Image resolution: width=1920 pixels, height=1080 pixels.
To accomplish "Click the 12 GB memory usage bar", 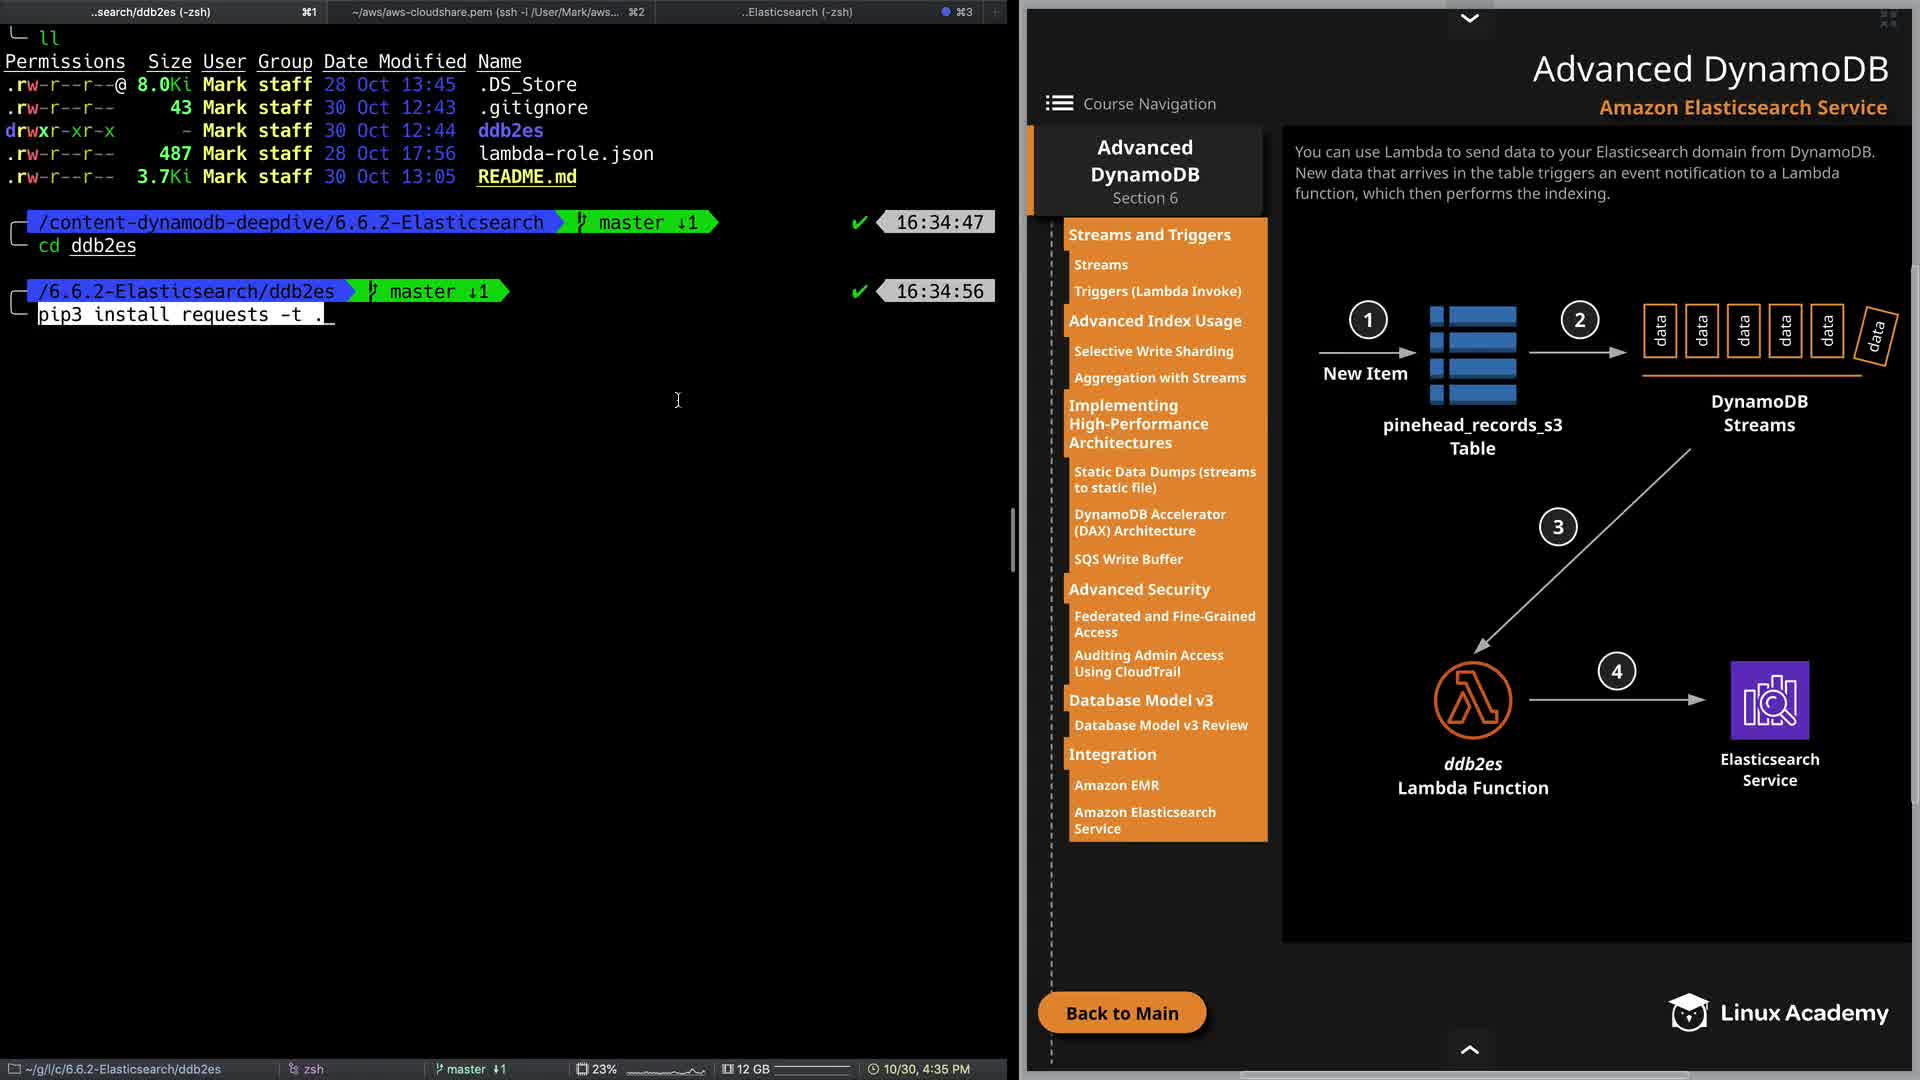I will pos(811,1069).
